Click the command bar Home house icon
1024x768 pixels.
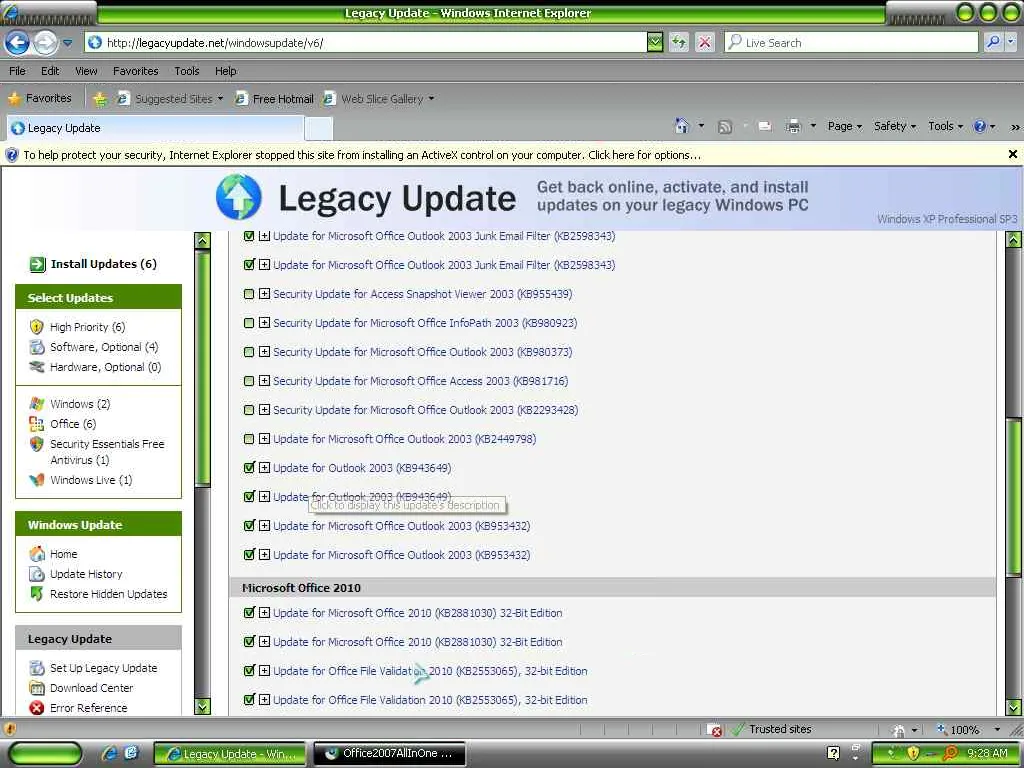pyautogui.click(x=681, y=126)
